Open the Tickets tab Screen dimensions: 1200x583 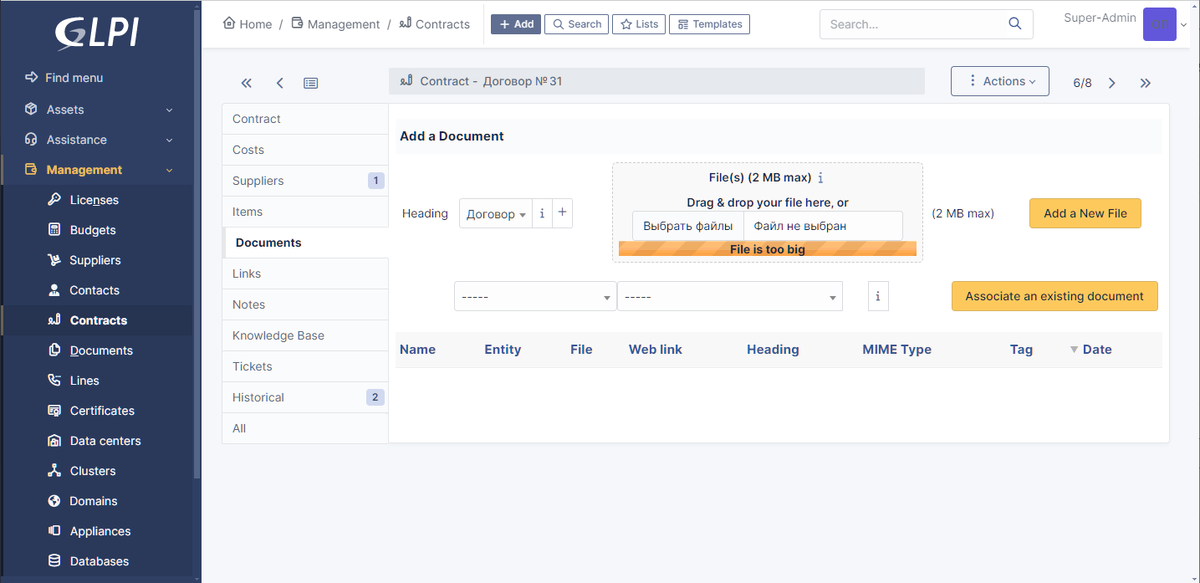[x=305, y=367]
